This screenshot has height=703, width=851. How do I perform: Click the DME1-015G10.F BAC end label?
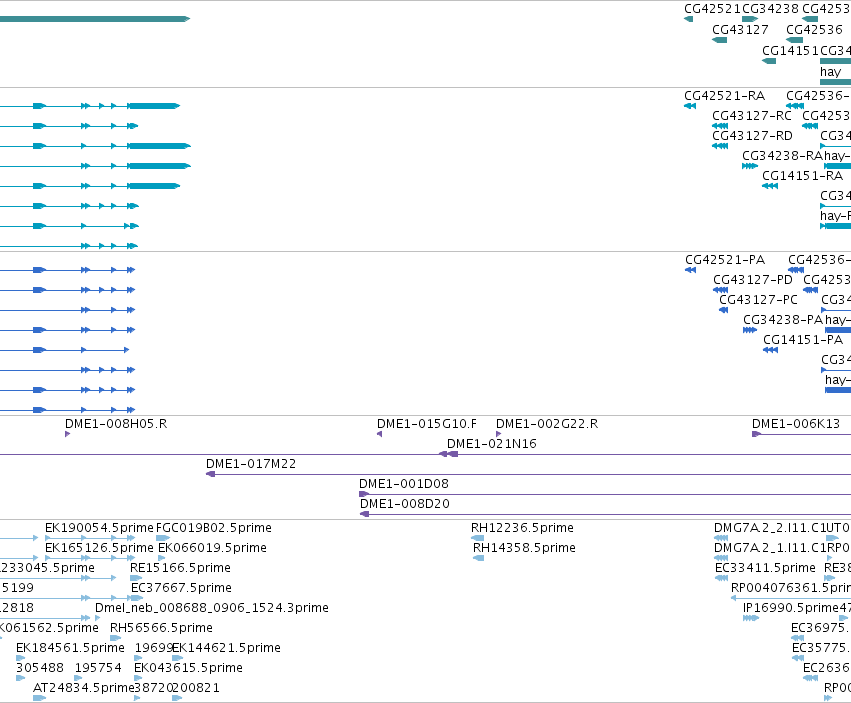427,424
